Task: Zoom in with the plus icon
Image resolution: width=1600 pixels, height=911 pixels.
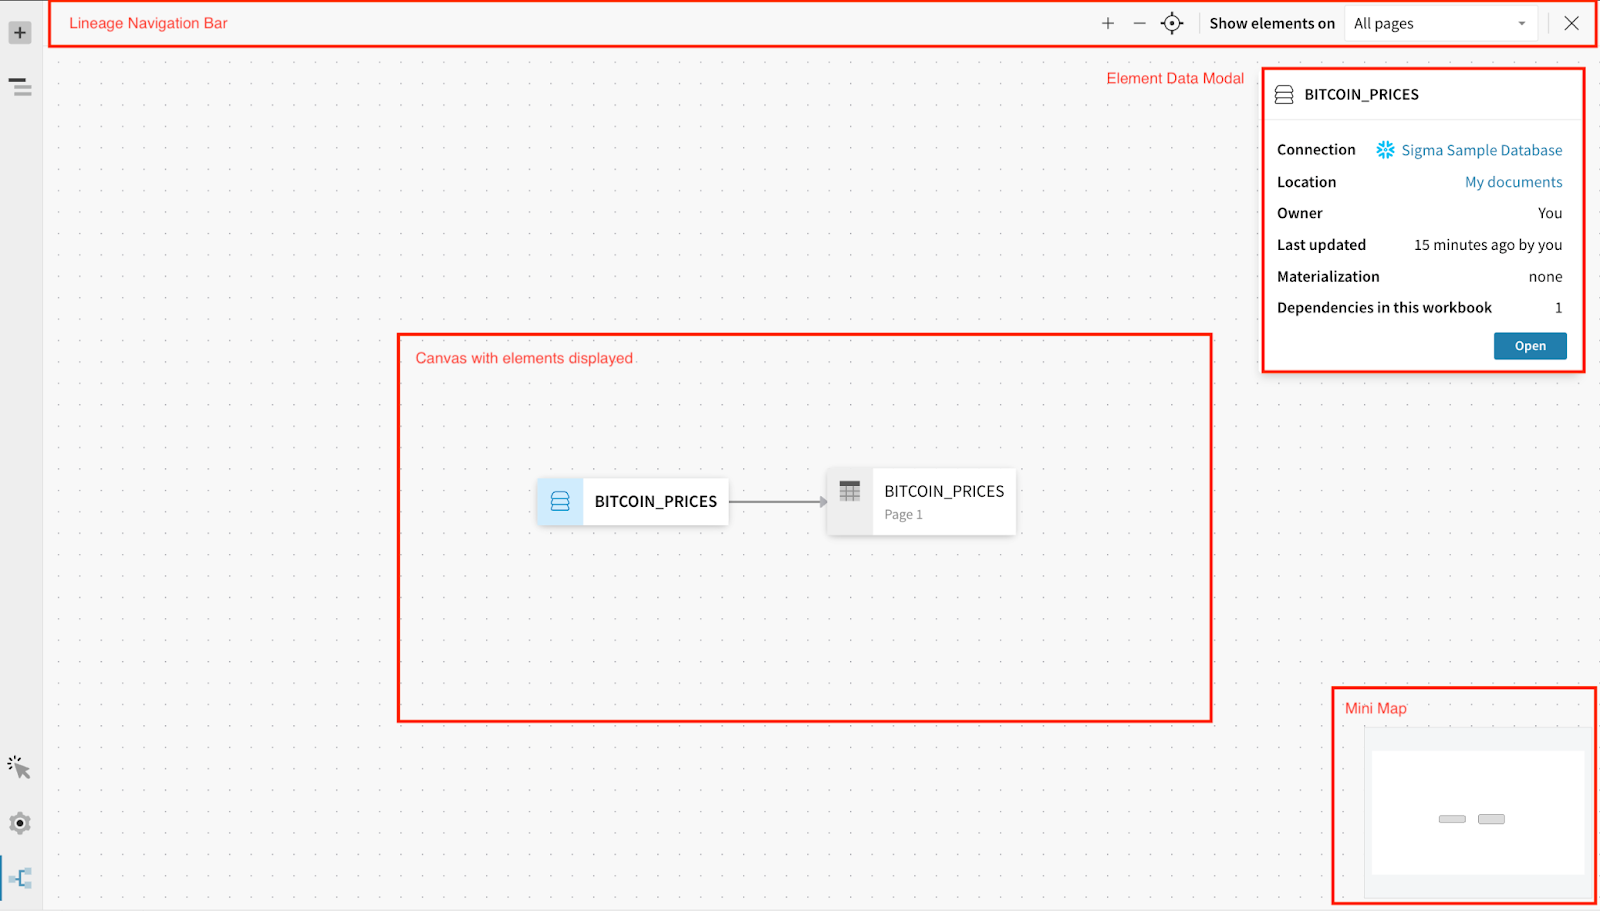Action: tap(1108, 23)
